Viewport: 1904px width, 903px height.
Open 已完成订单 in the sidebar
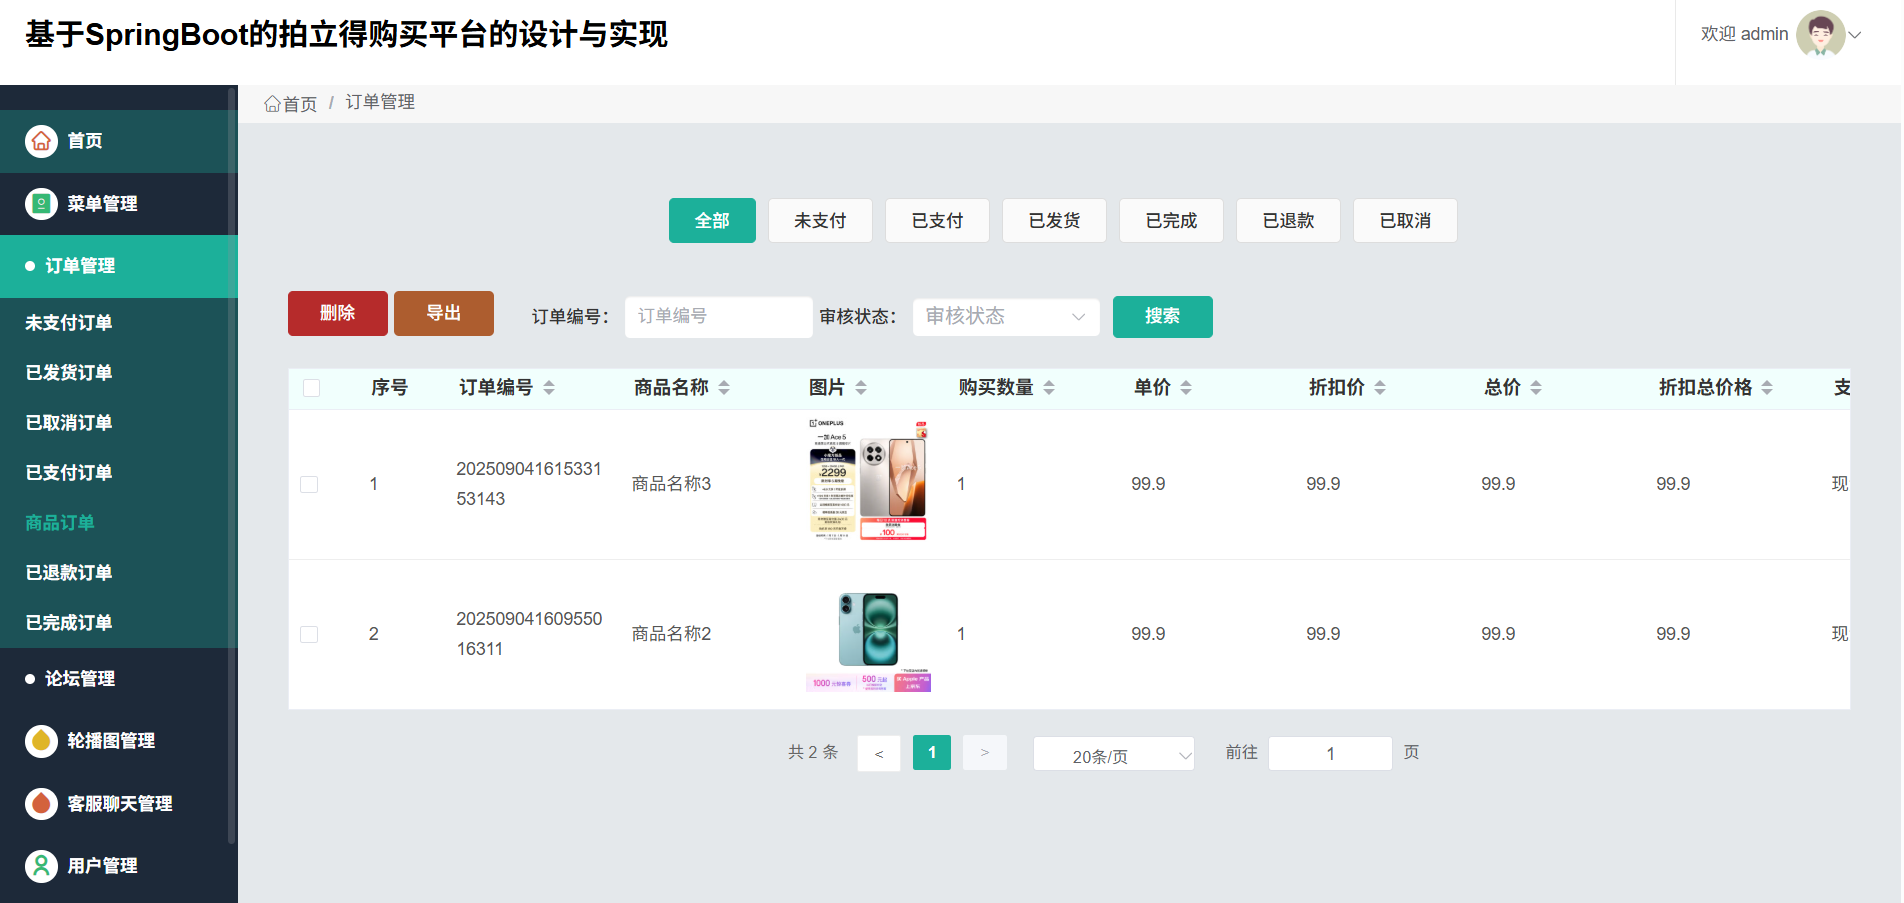coord(119,623)
